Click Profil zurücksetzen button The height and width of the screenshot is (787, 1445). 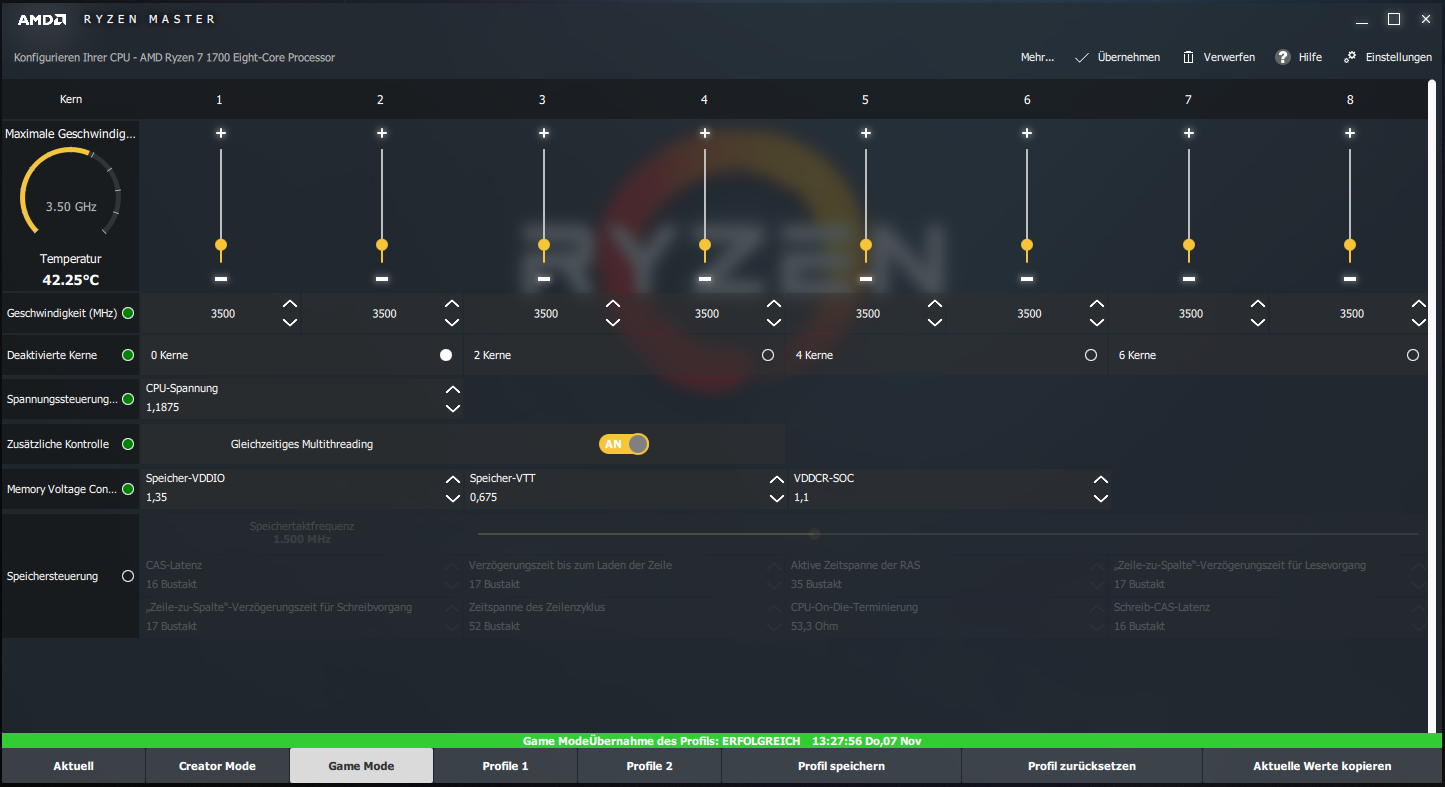1082,766
